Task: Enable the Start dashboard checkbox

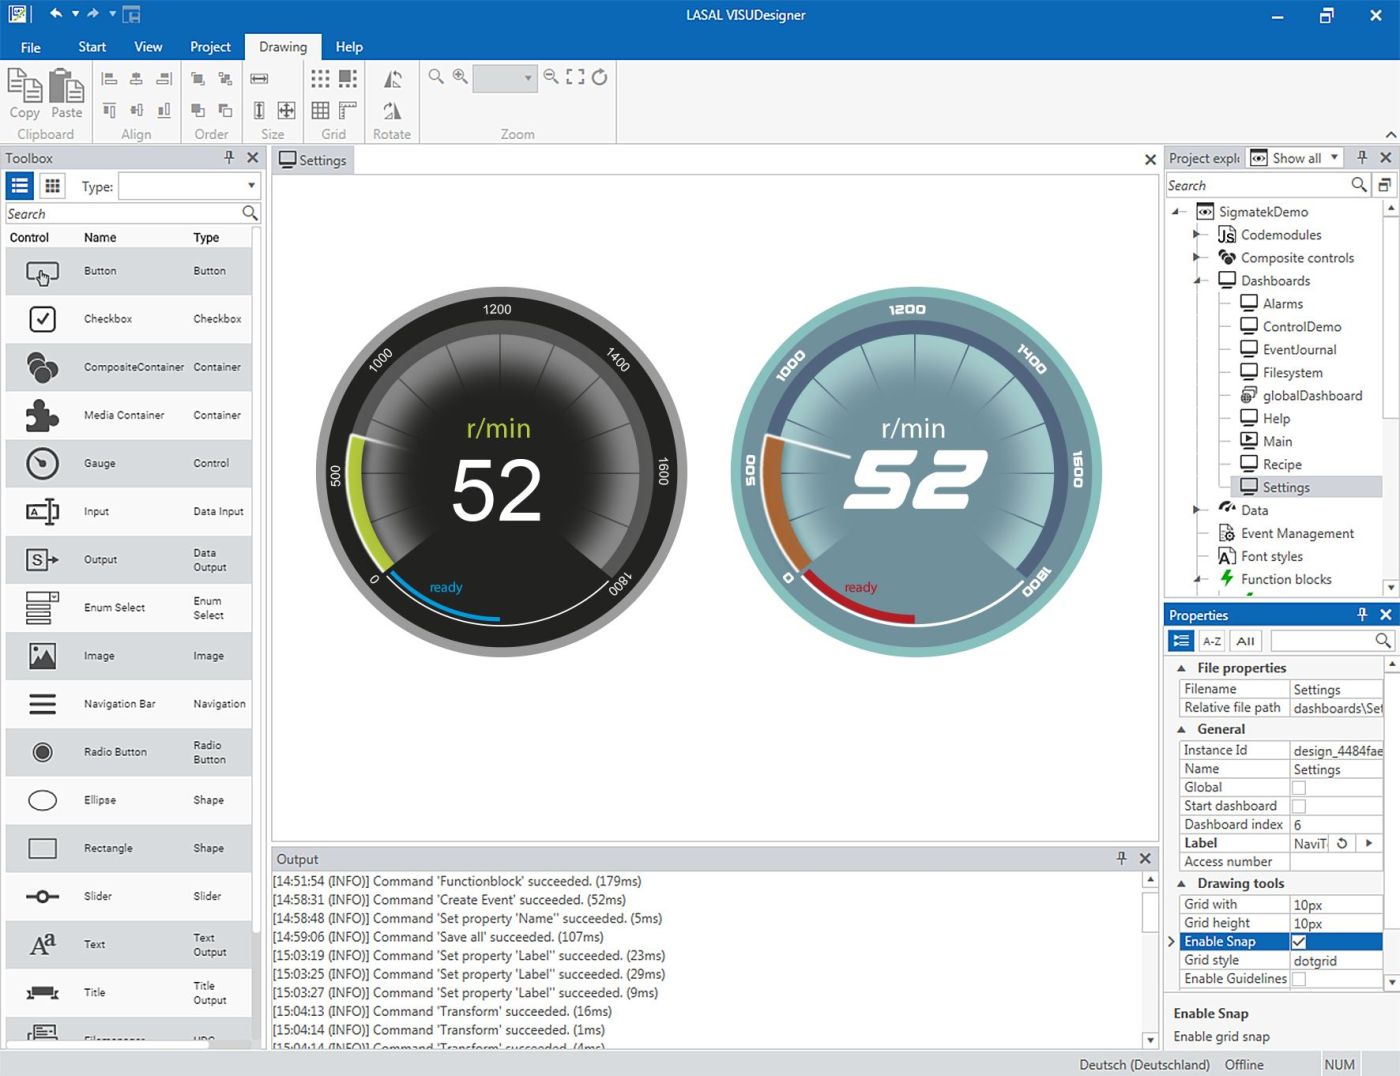Action: tap(1299, 806)
